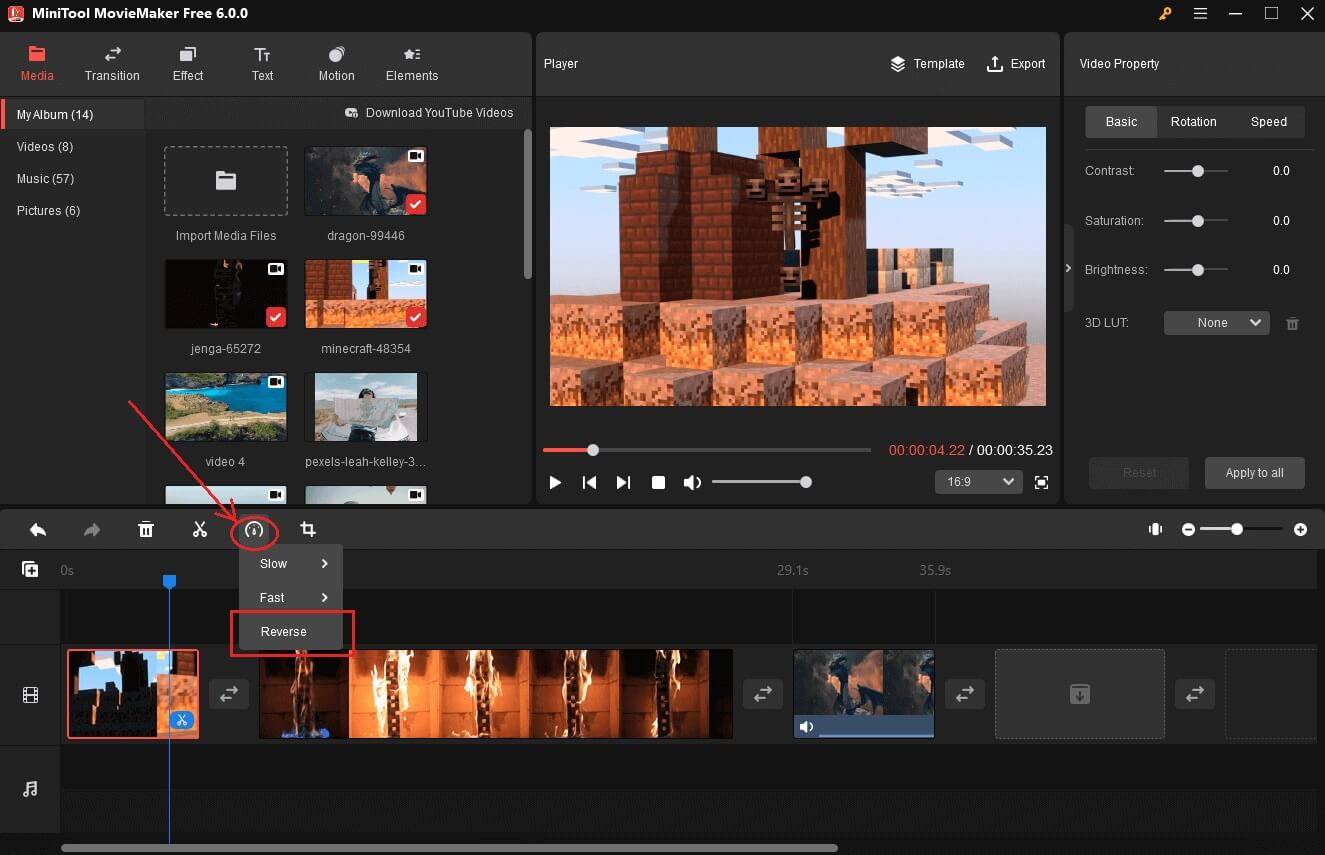This screenshot has height=855, width=1325.
Task: Open the Motion tab
Action: (336, 64)
